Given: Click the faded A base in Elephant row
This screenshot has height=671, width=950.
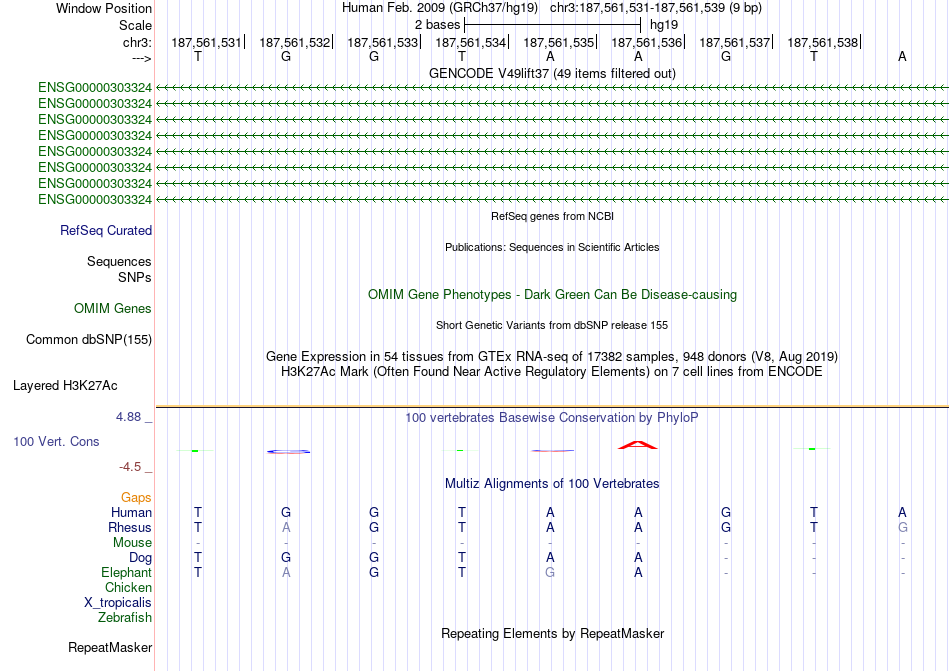Looking at the screenshot, I should tap(286, 572).
